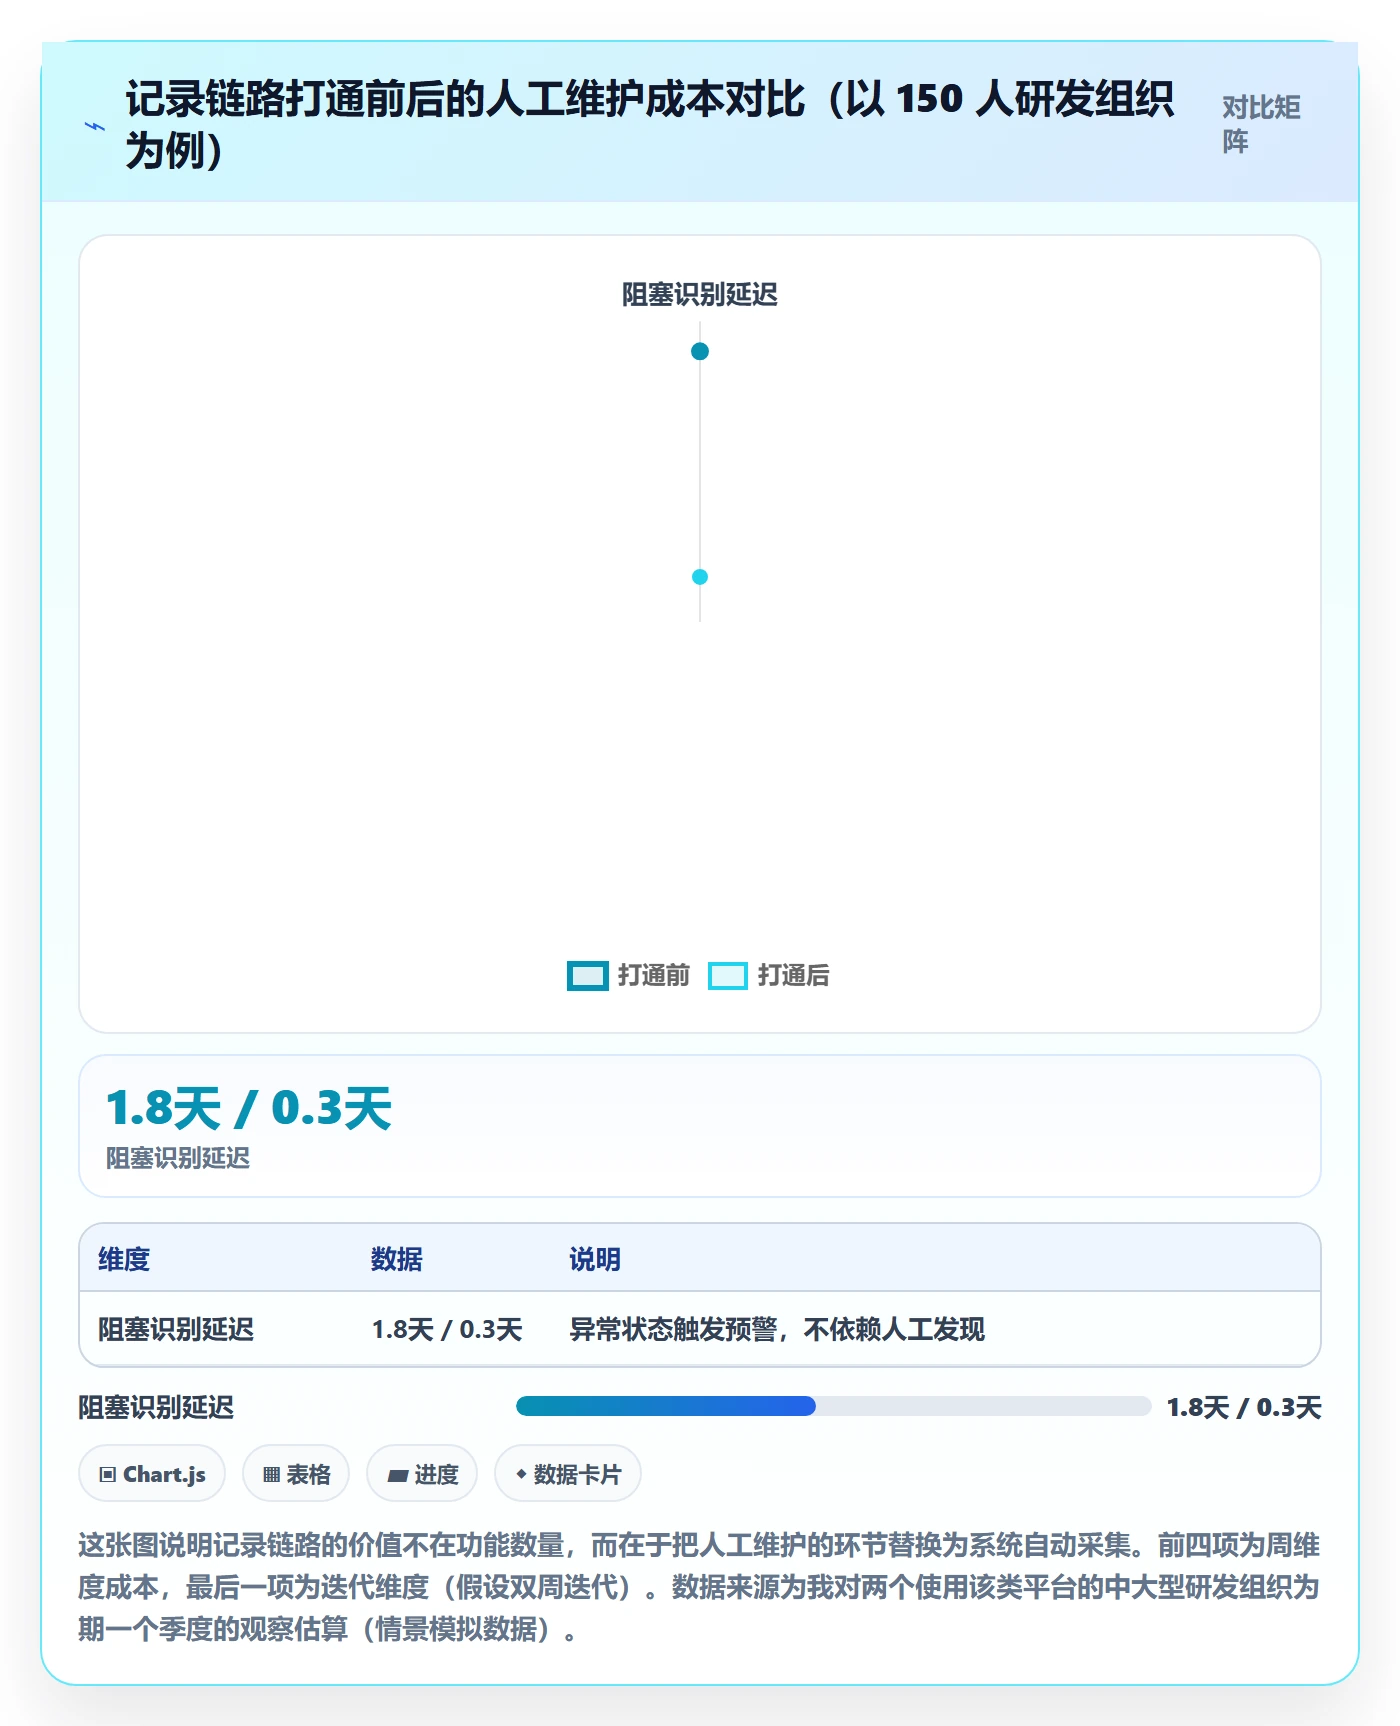Viewport: 1400px width, 1726px height.
Task: Click the 维度 table column header
Action: coord(124,1259)
